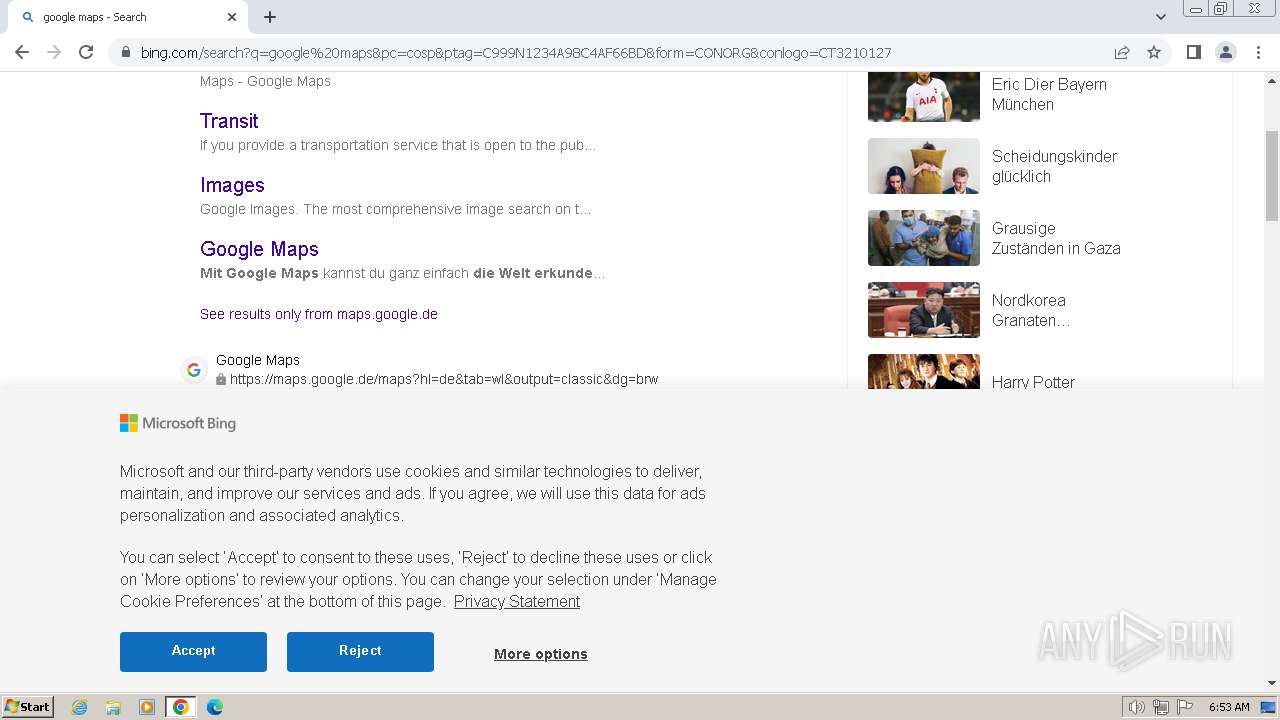The image size is (1280, 720).
Task: Open the Scheidungskinder glücklich thumbnail
Action: (924, 166)
